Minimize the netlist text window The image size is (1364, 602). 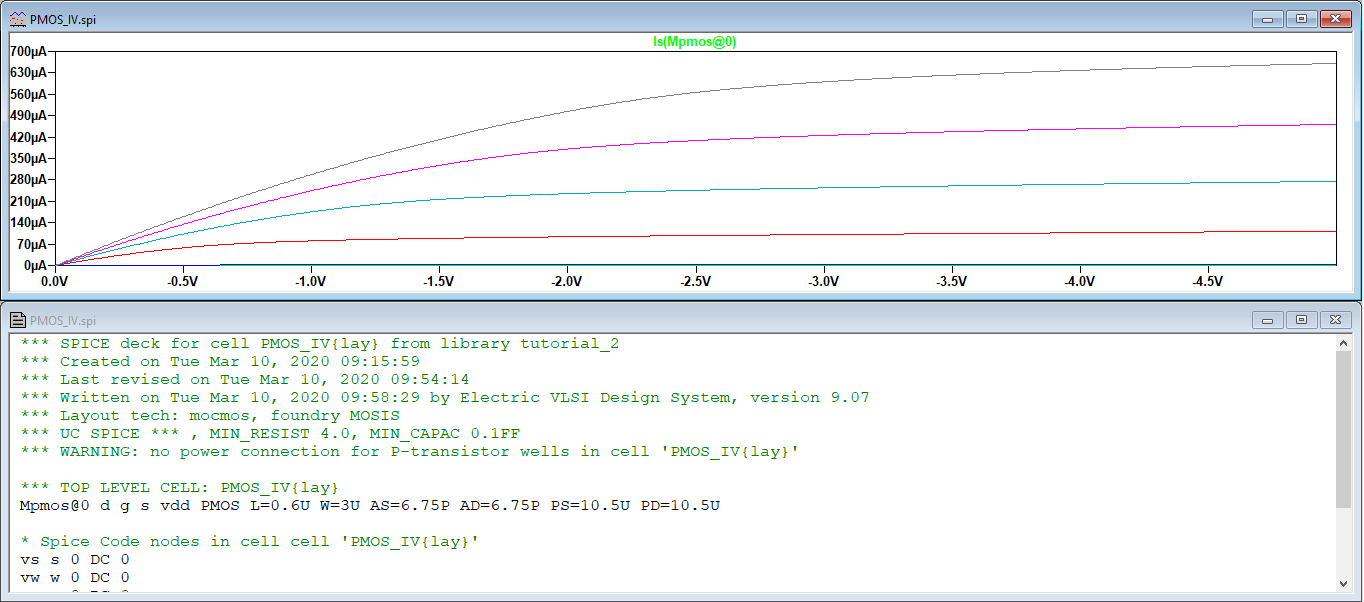(x=1267, y=320)
